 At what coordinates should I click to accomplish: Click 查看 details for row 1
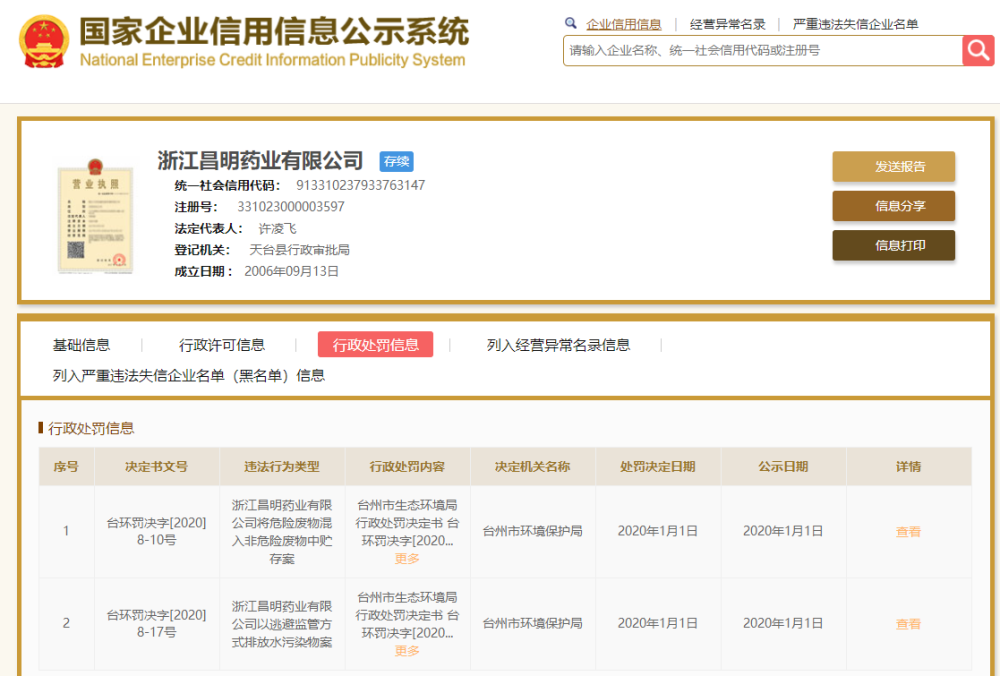pos(908,531)
